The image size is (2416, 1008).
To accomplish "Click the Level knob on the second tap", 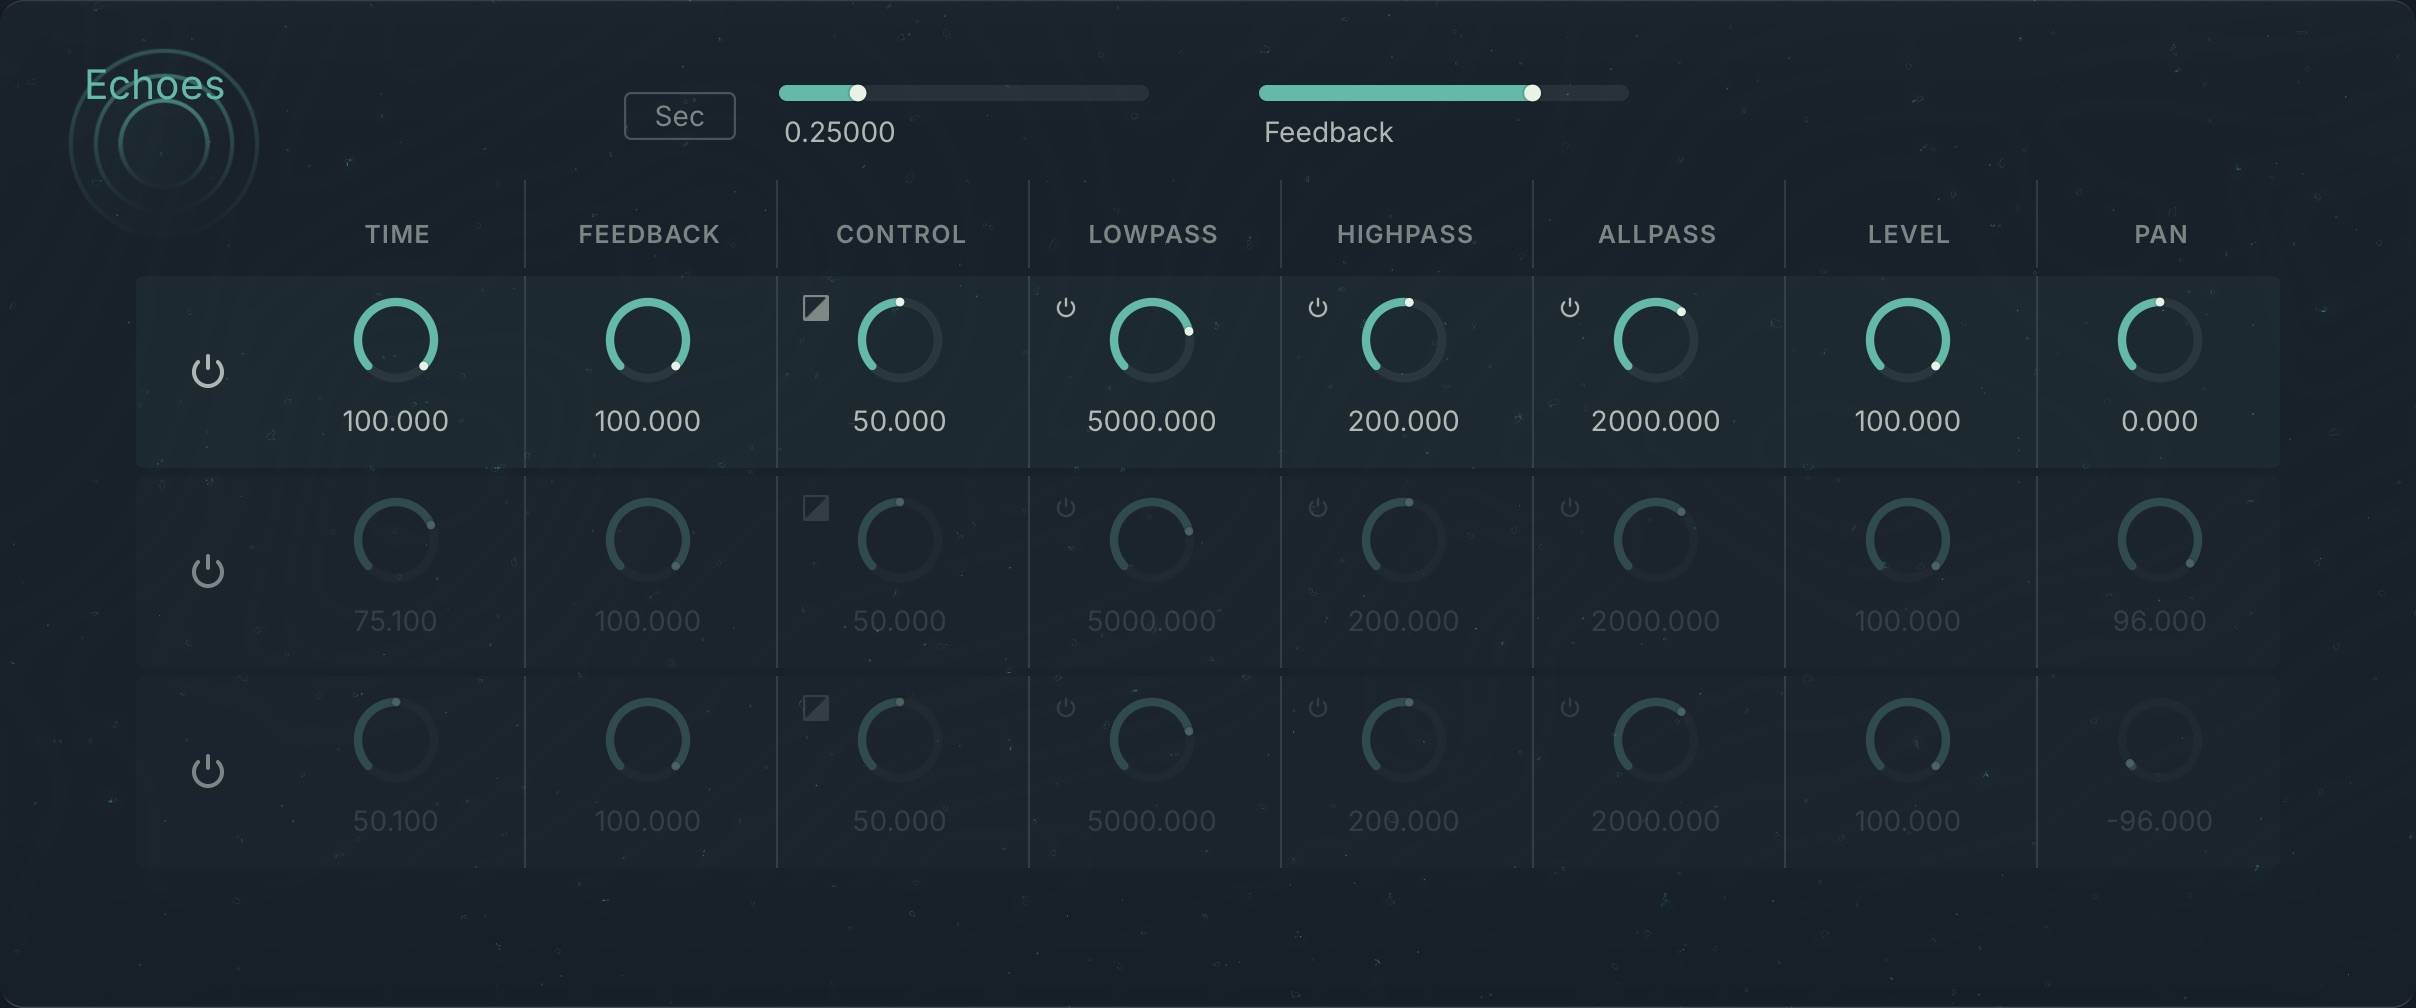I will pyautogui.click(x=1906, y=540).
